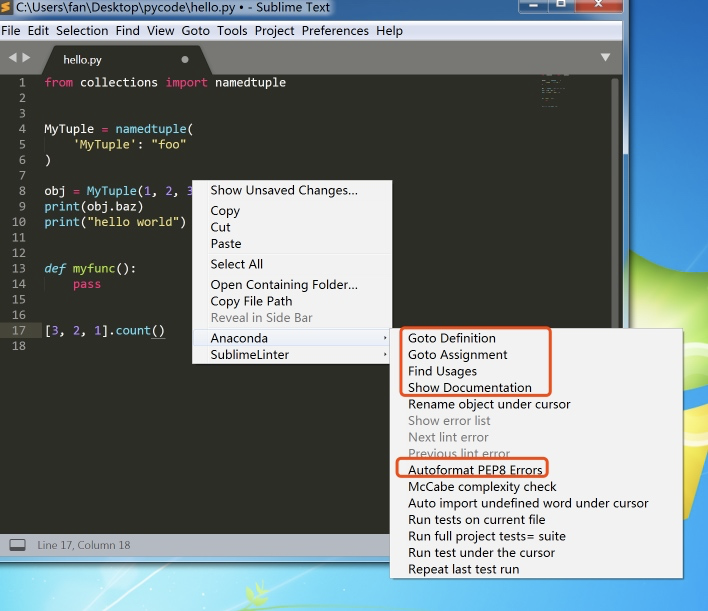Open the Project menu
Image resolution: width=708 pixels, height=611 pixels.
point(274,31)
